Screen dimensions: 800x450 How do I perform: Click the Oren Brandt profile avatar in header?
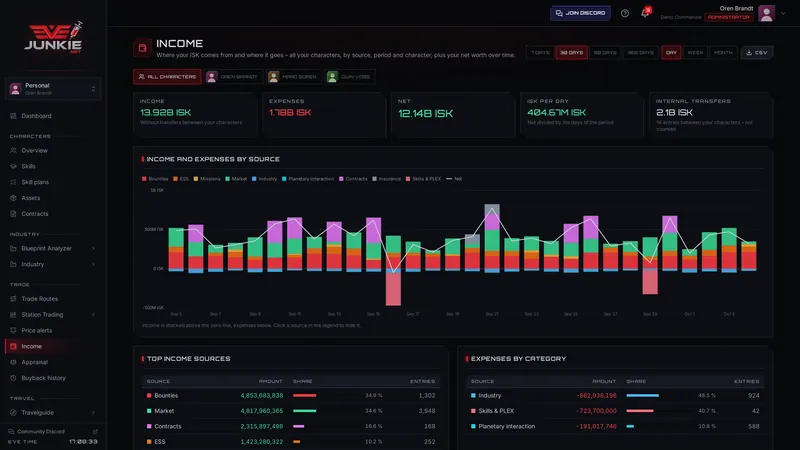tap(766, 13)
